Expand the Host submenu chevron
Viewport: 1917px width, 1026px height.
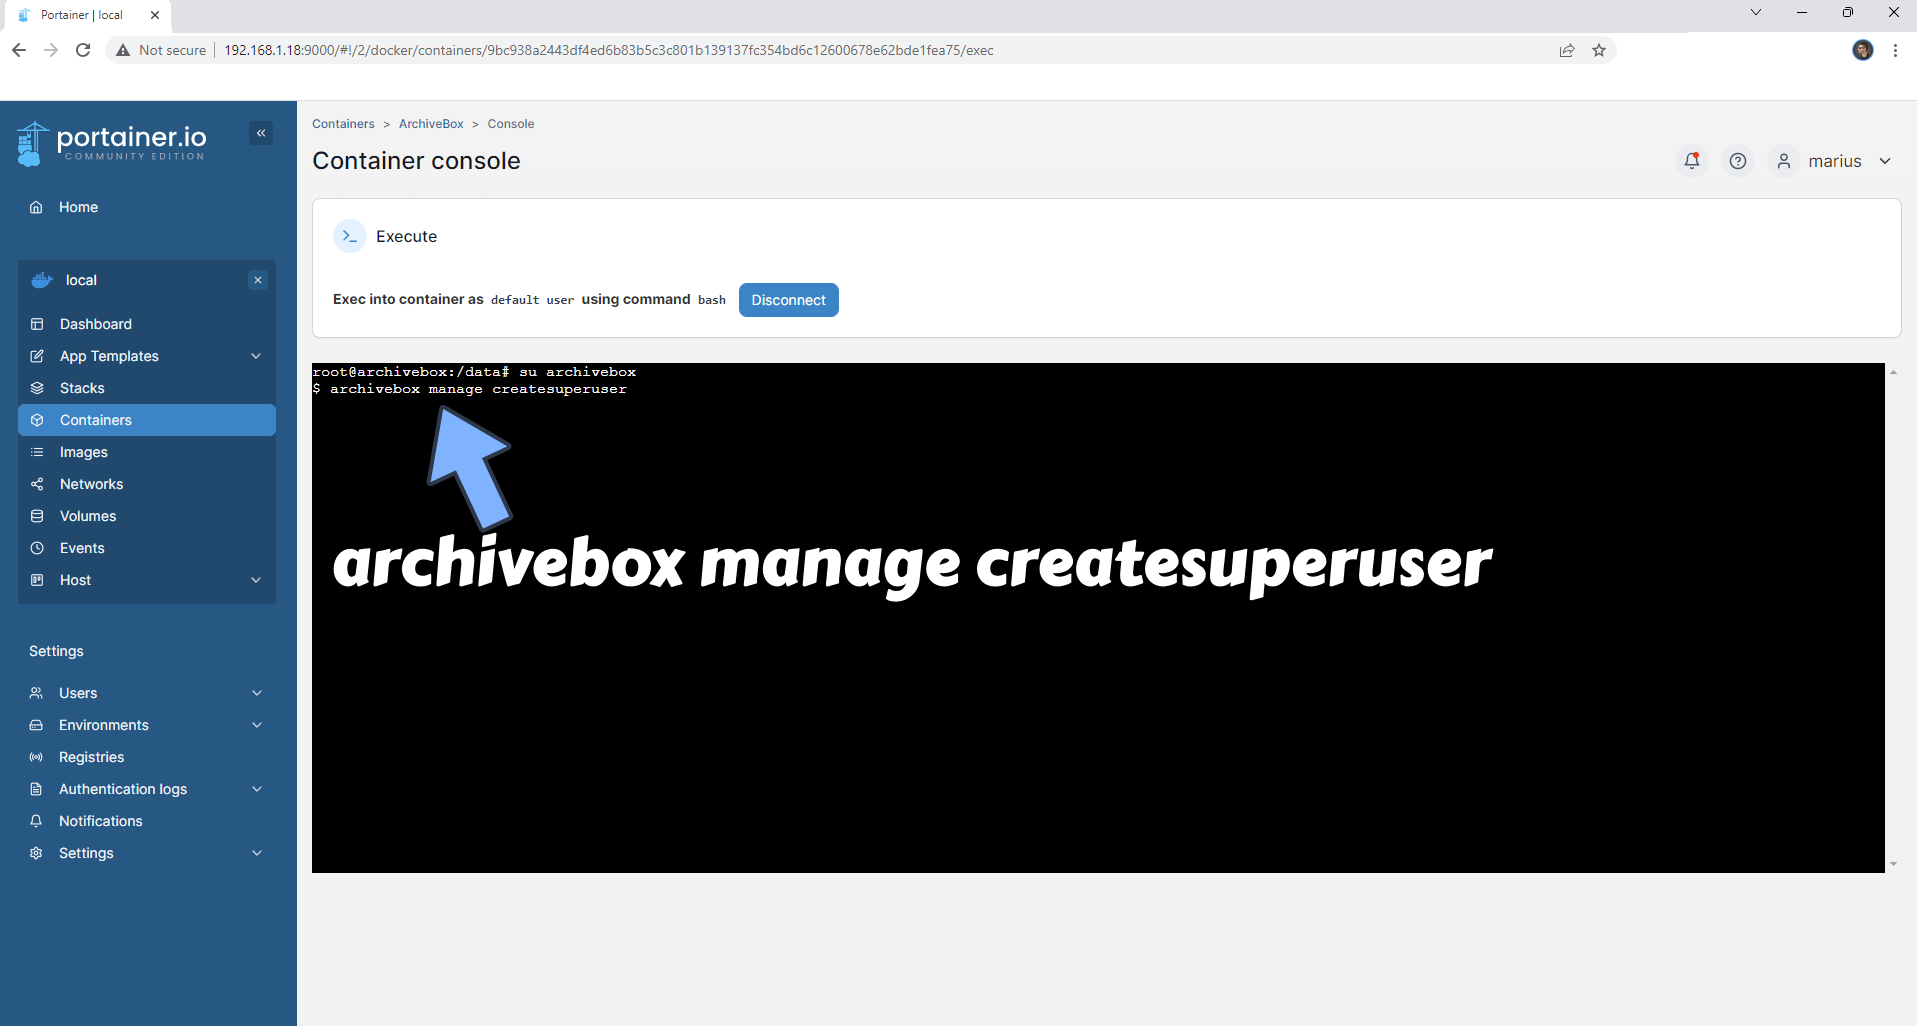tap(256, 580)
